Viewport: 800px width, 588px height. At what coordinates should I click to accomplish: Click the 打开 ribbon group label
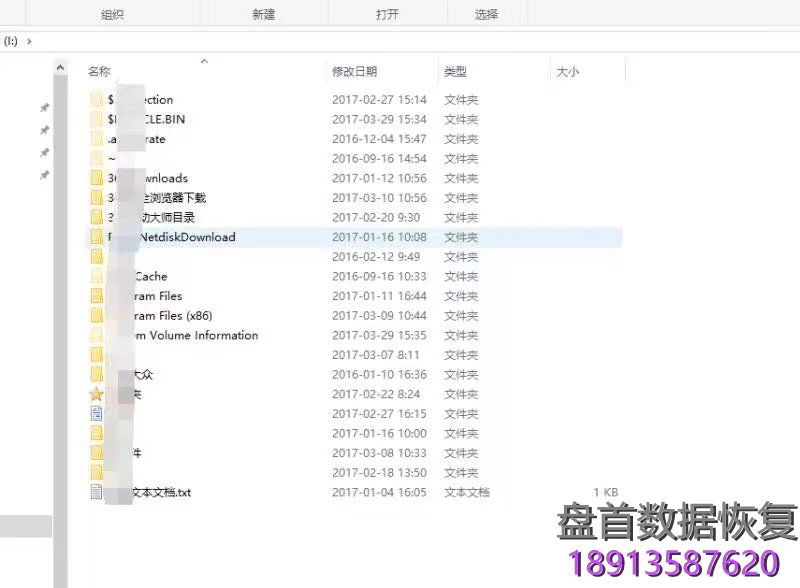tap(387, 14)
